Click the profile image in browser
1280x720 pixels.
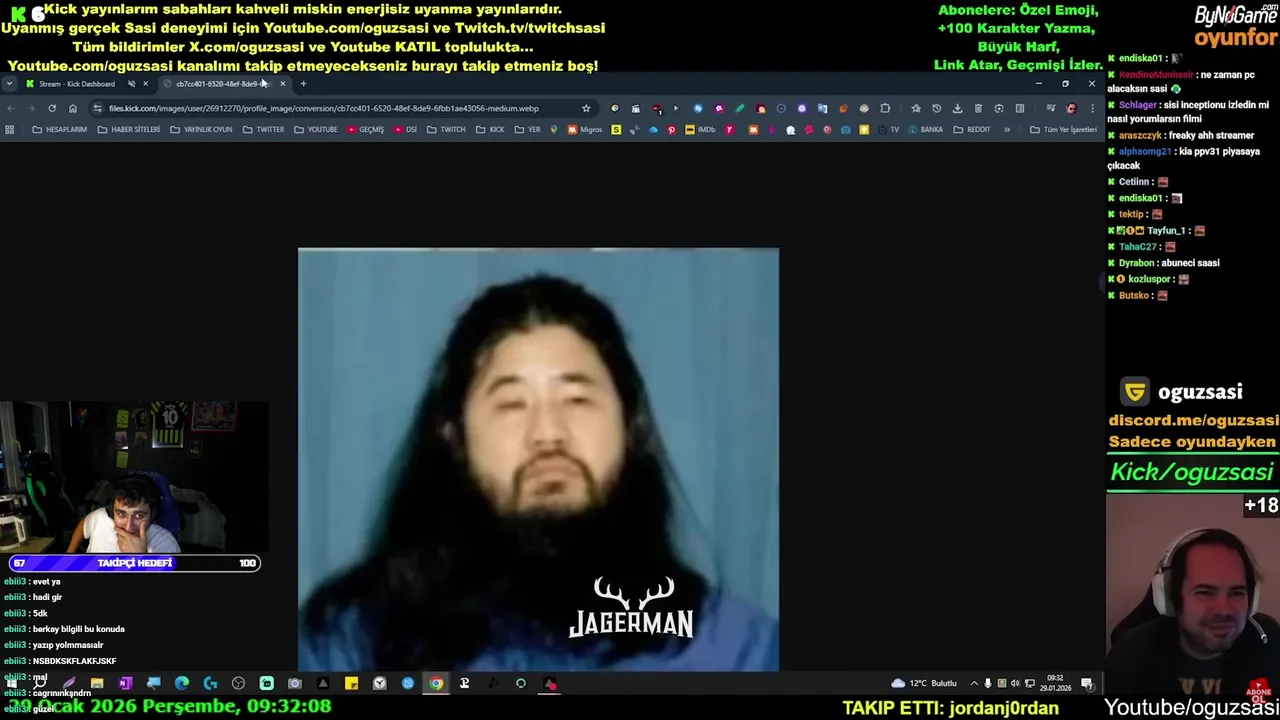point(538,459)
